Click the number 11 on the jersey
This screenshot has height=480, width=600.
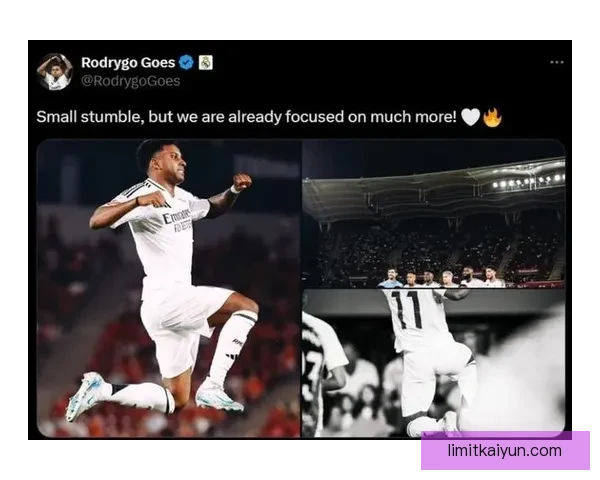click(408, 310)
